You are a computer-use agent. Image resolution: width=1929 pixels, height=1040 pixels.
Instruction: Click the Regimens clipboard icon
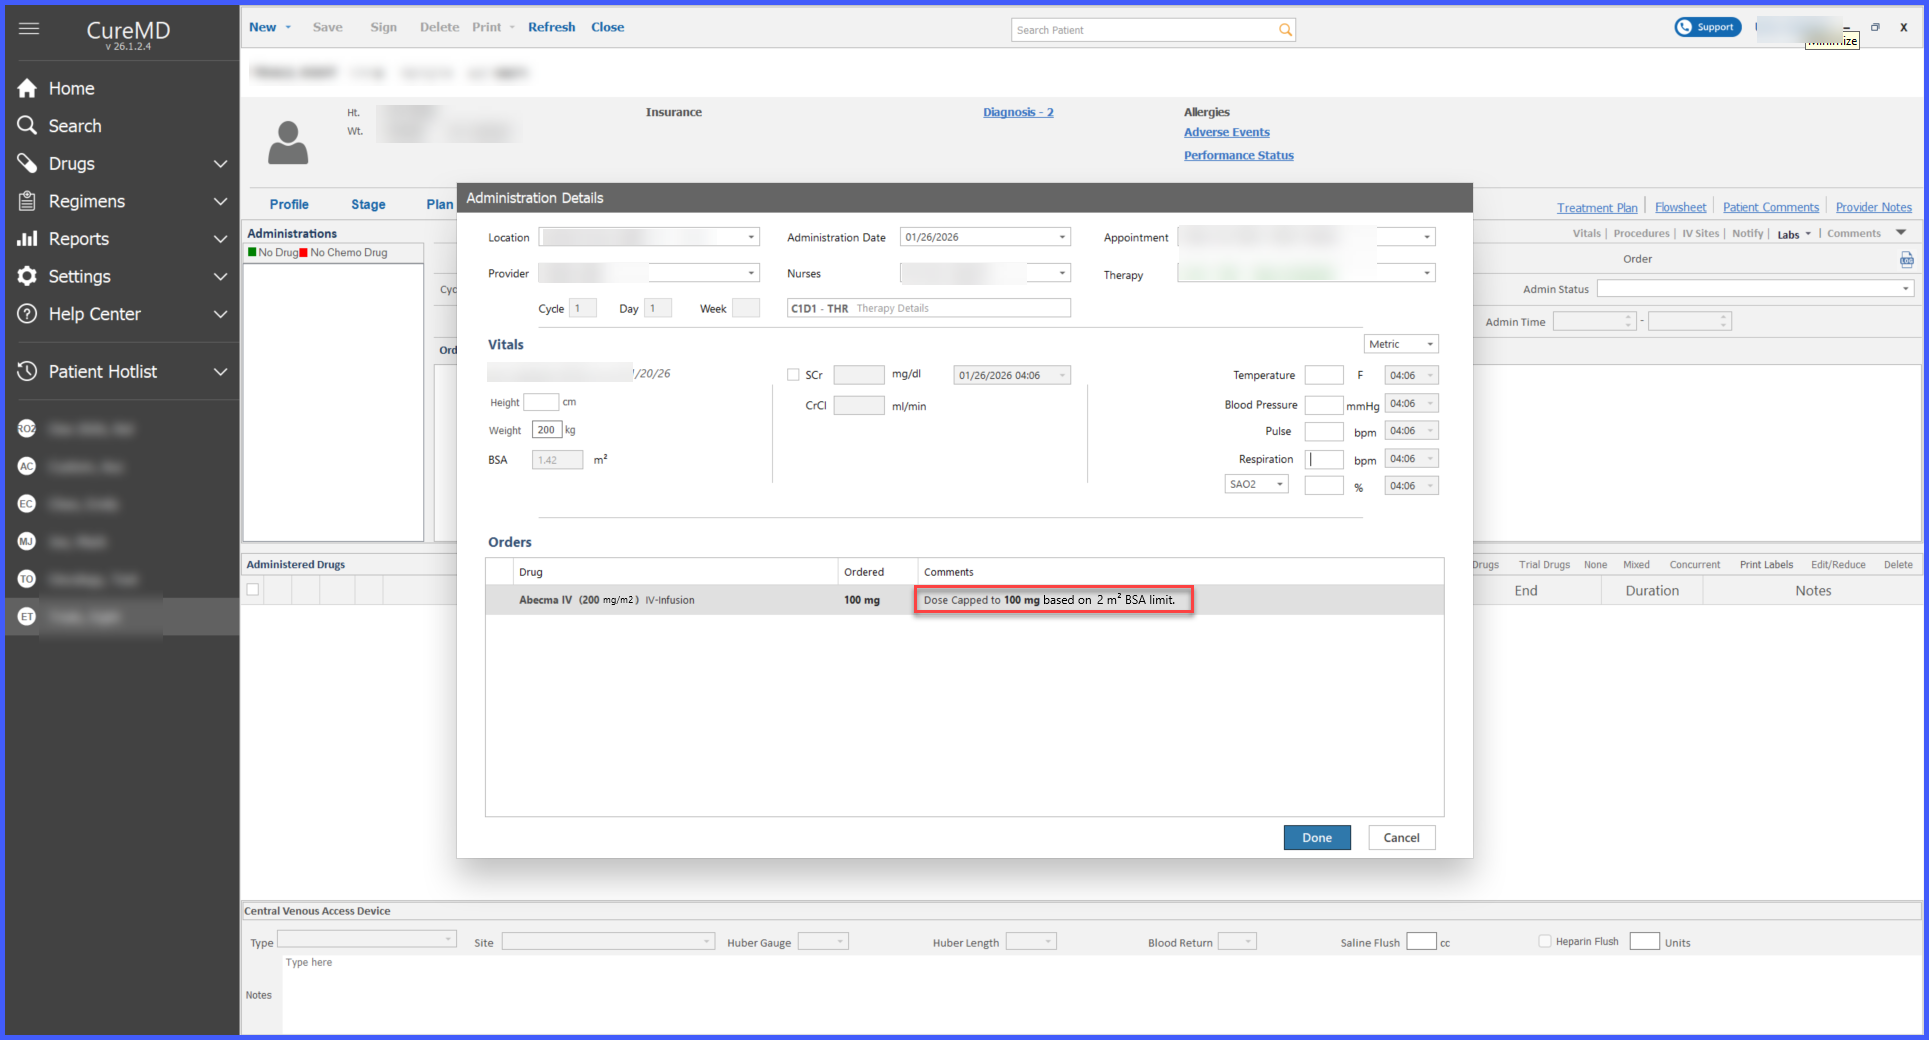point(27,201)
